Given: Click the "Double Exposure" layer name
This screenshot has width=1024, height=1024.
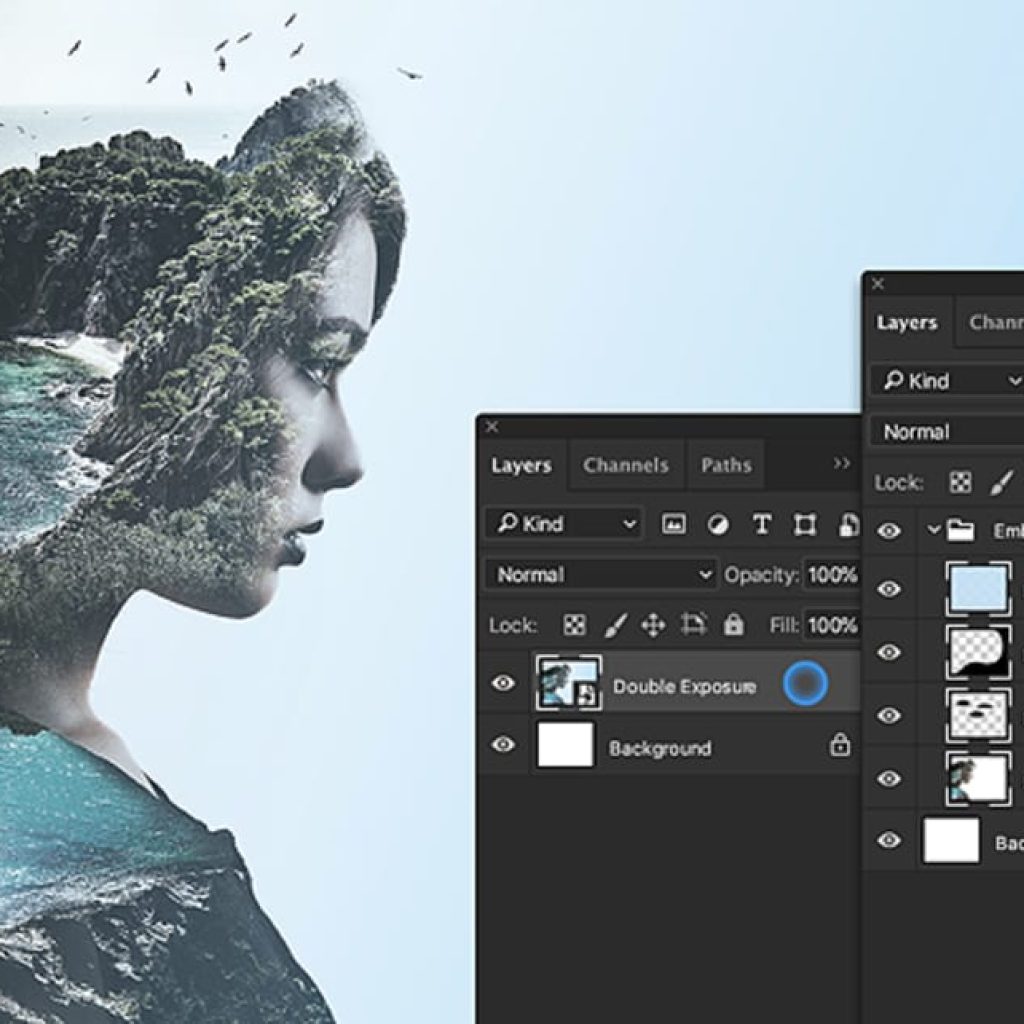Looking at the screenshot, I should pos(684,686).
